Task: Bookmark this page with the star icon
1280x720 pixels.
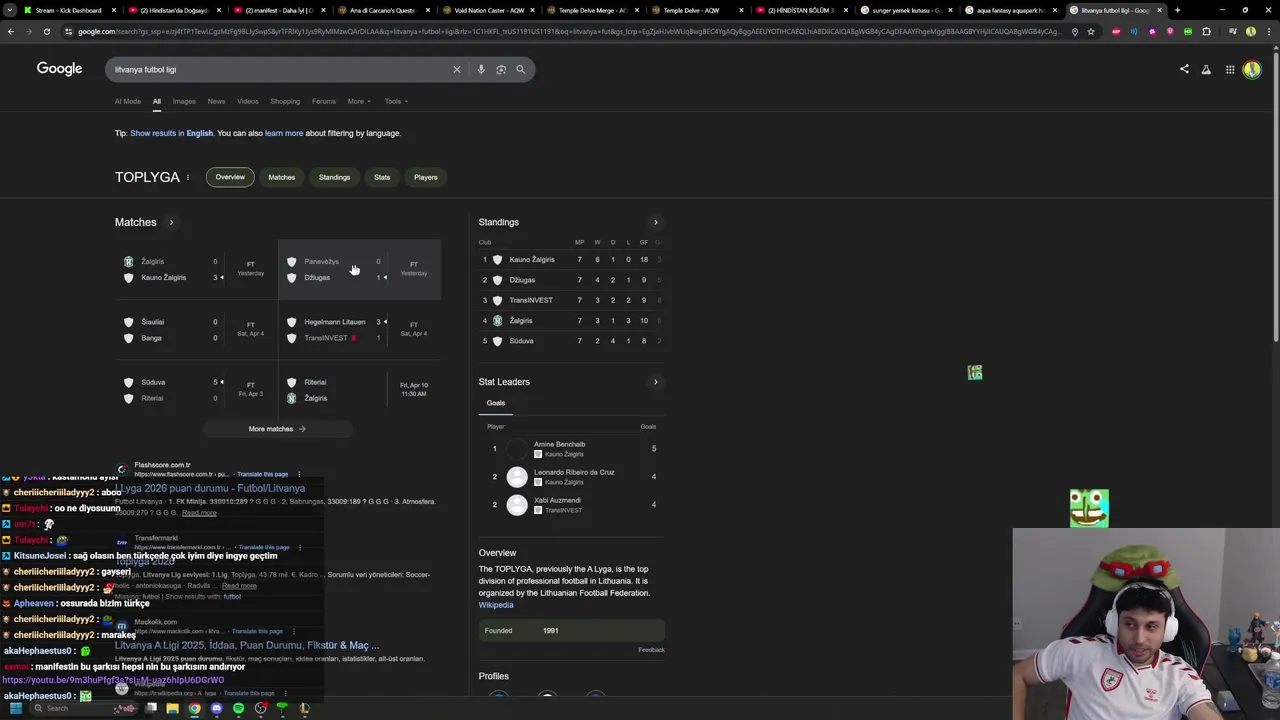Action: (1091, 31)
